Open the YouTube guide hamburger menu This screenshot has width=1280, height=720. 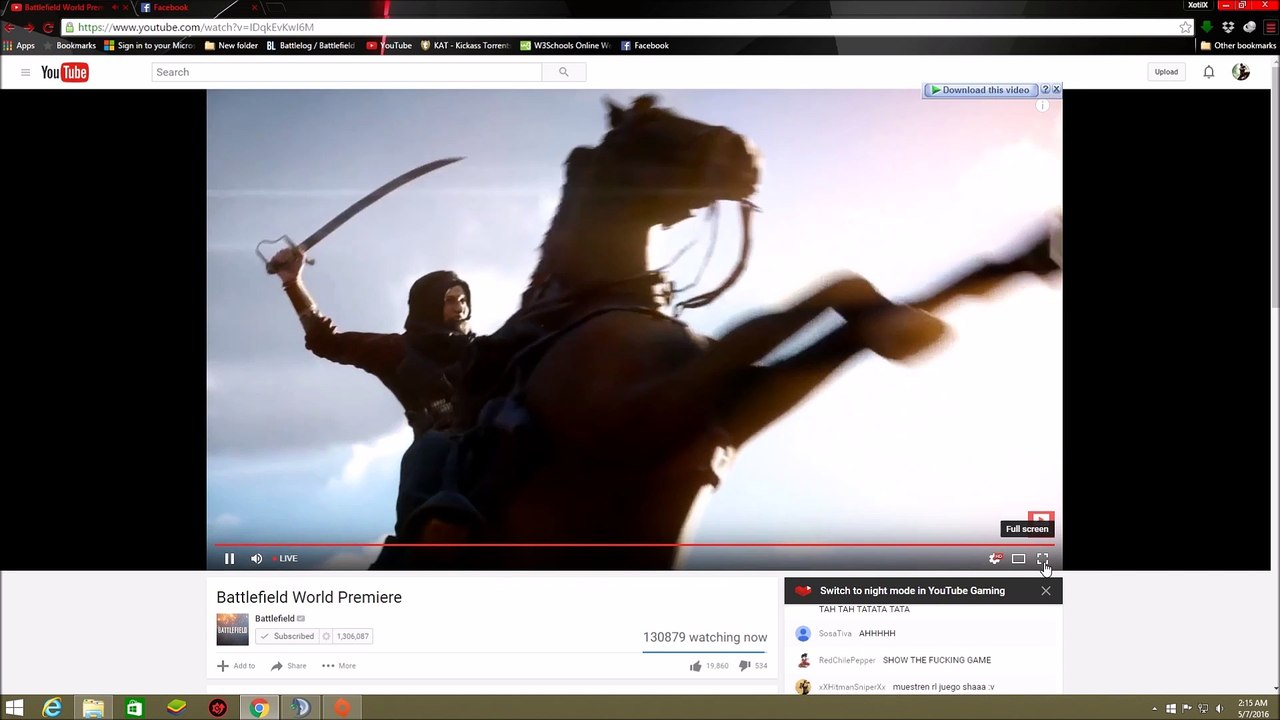[x=25, y=72]
